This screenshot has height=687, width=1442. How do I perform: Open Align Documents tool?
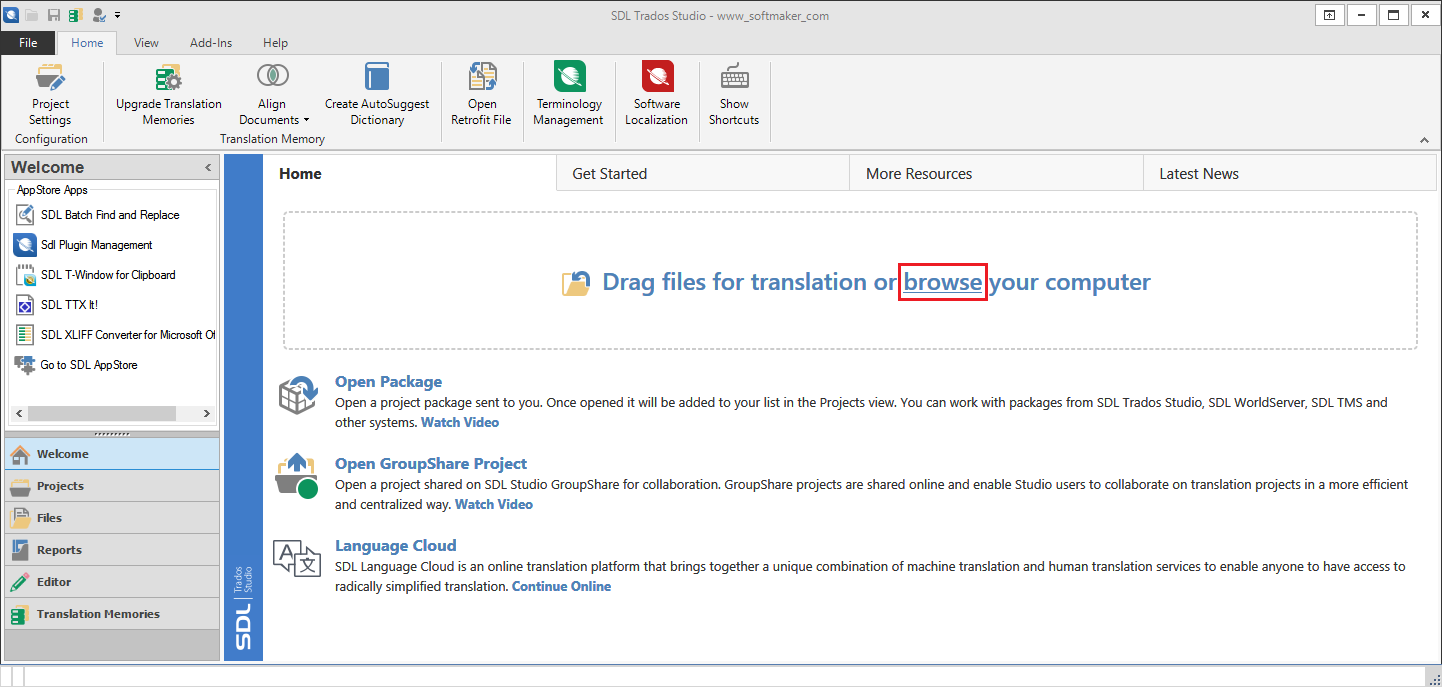pyautogui.click(x=272, y=96)
